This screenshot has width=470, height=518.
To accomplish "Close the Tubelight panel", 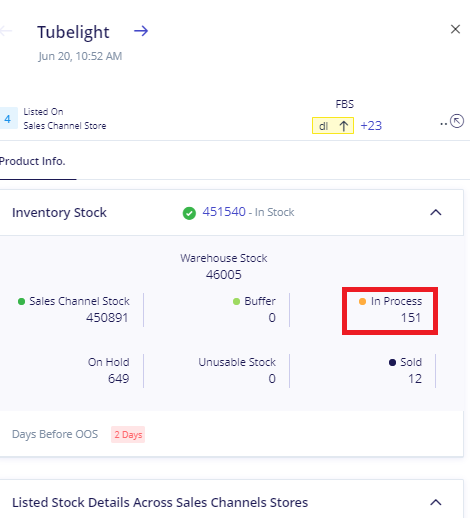I will pyautogui.click(x=455, y=29).
